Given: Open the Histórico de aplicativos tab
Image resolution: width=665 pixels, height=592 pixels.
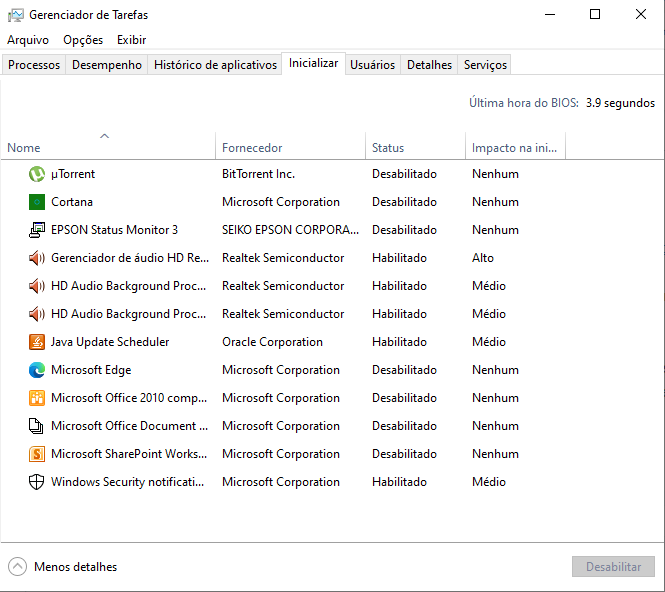Looking at the screenshot, I should [215, 65].
